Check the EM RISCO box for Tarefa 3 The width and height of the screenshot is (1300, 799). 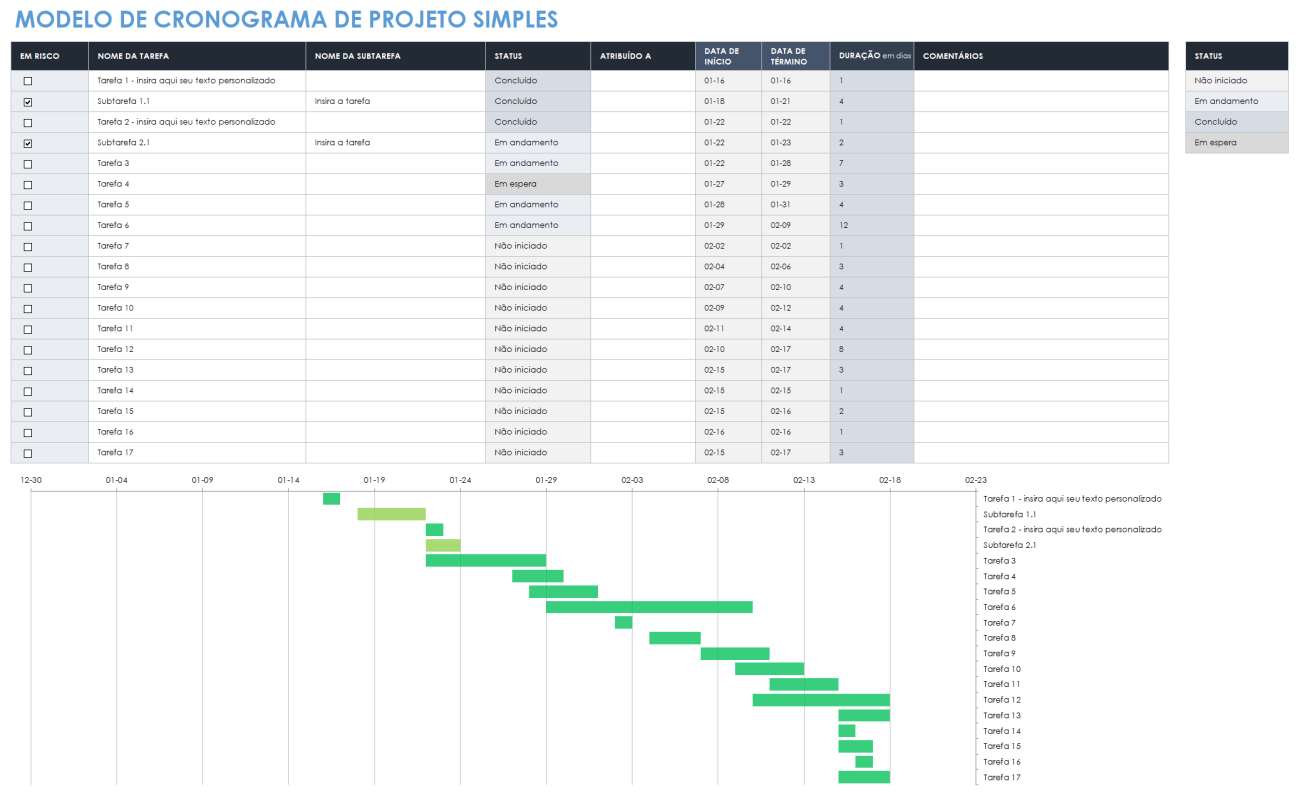27,163
